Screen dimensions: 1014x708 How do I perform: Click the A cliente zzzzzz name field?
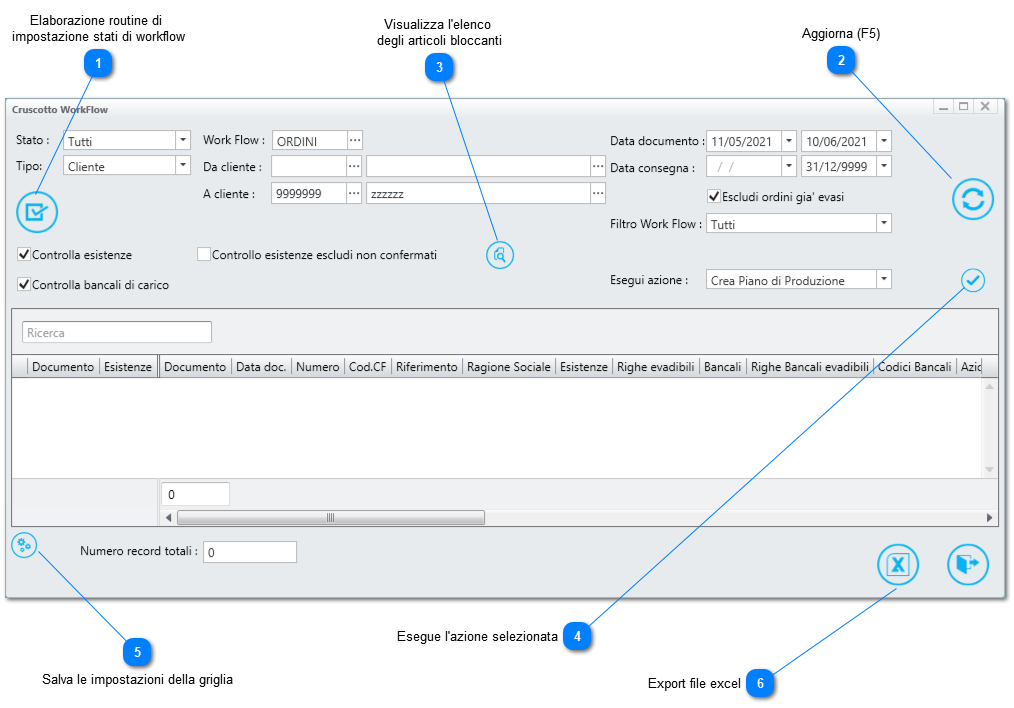(x=479, y=193)
